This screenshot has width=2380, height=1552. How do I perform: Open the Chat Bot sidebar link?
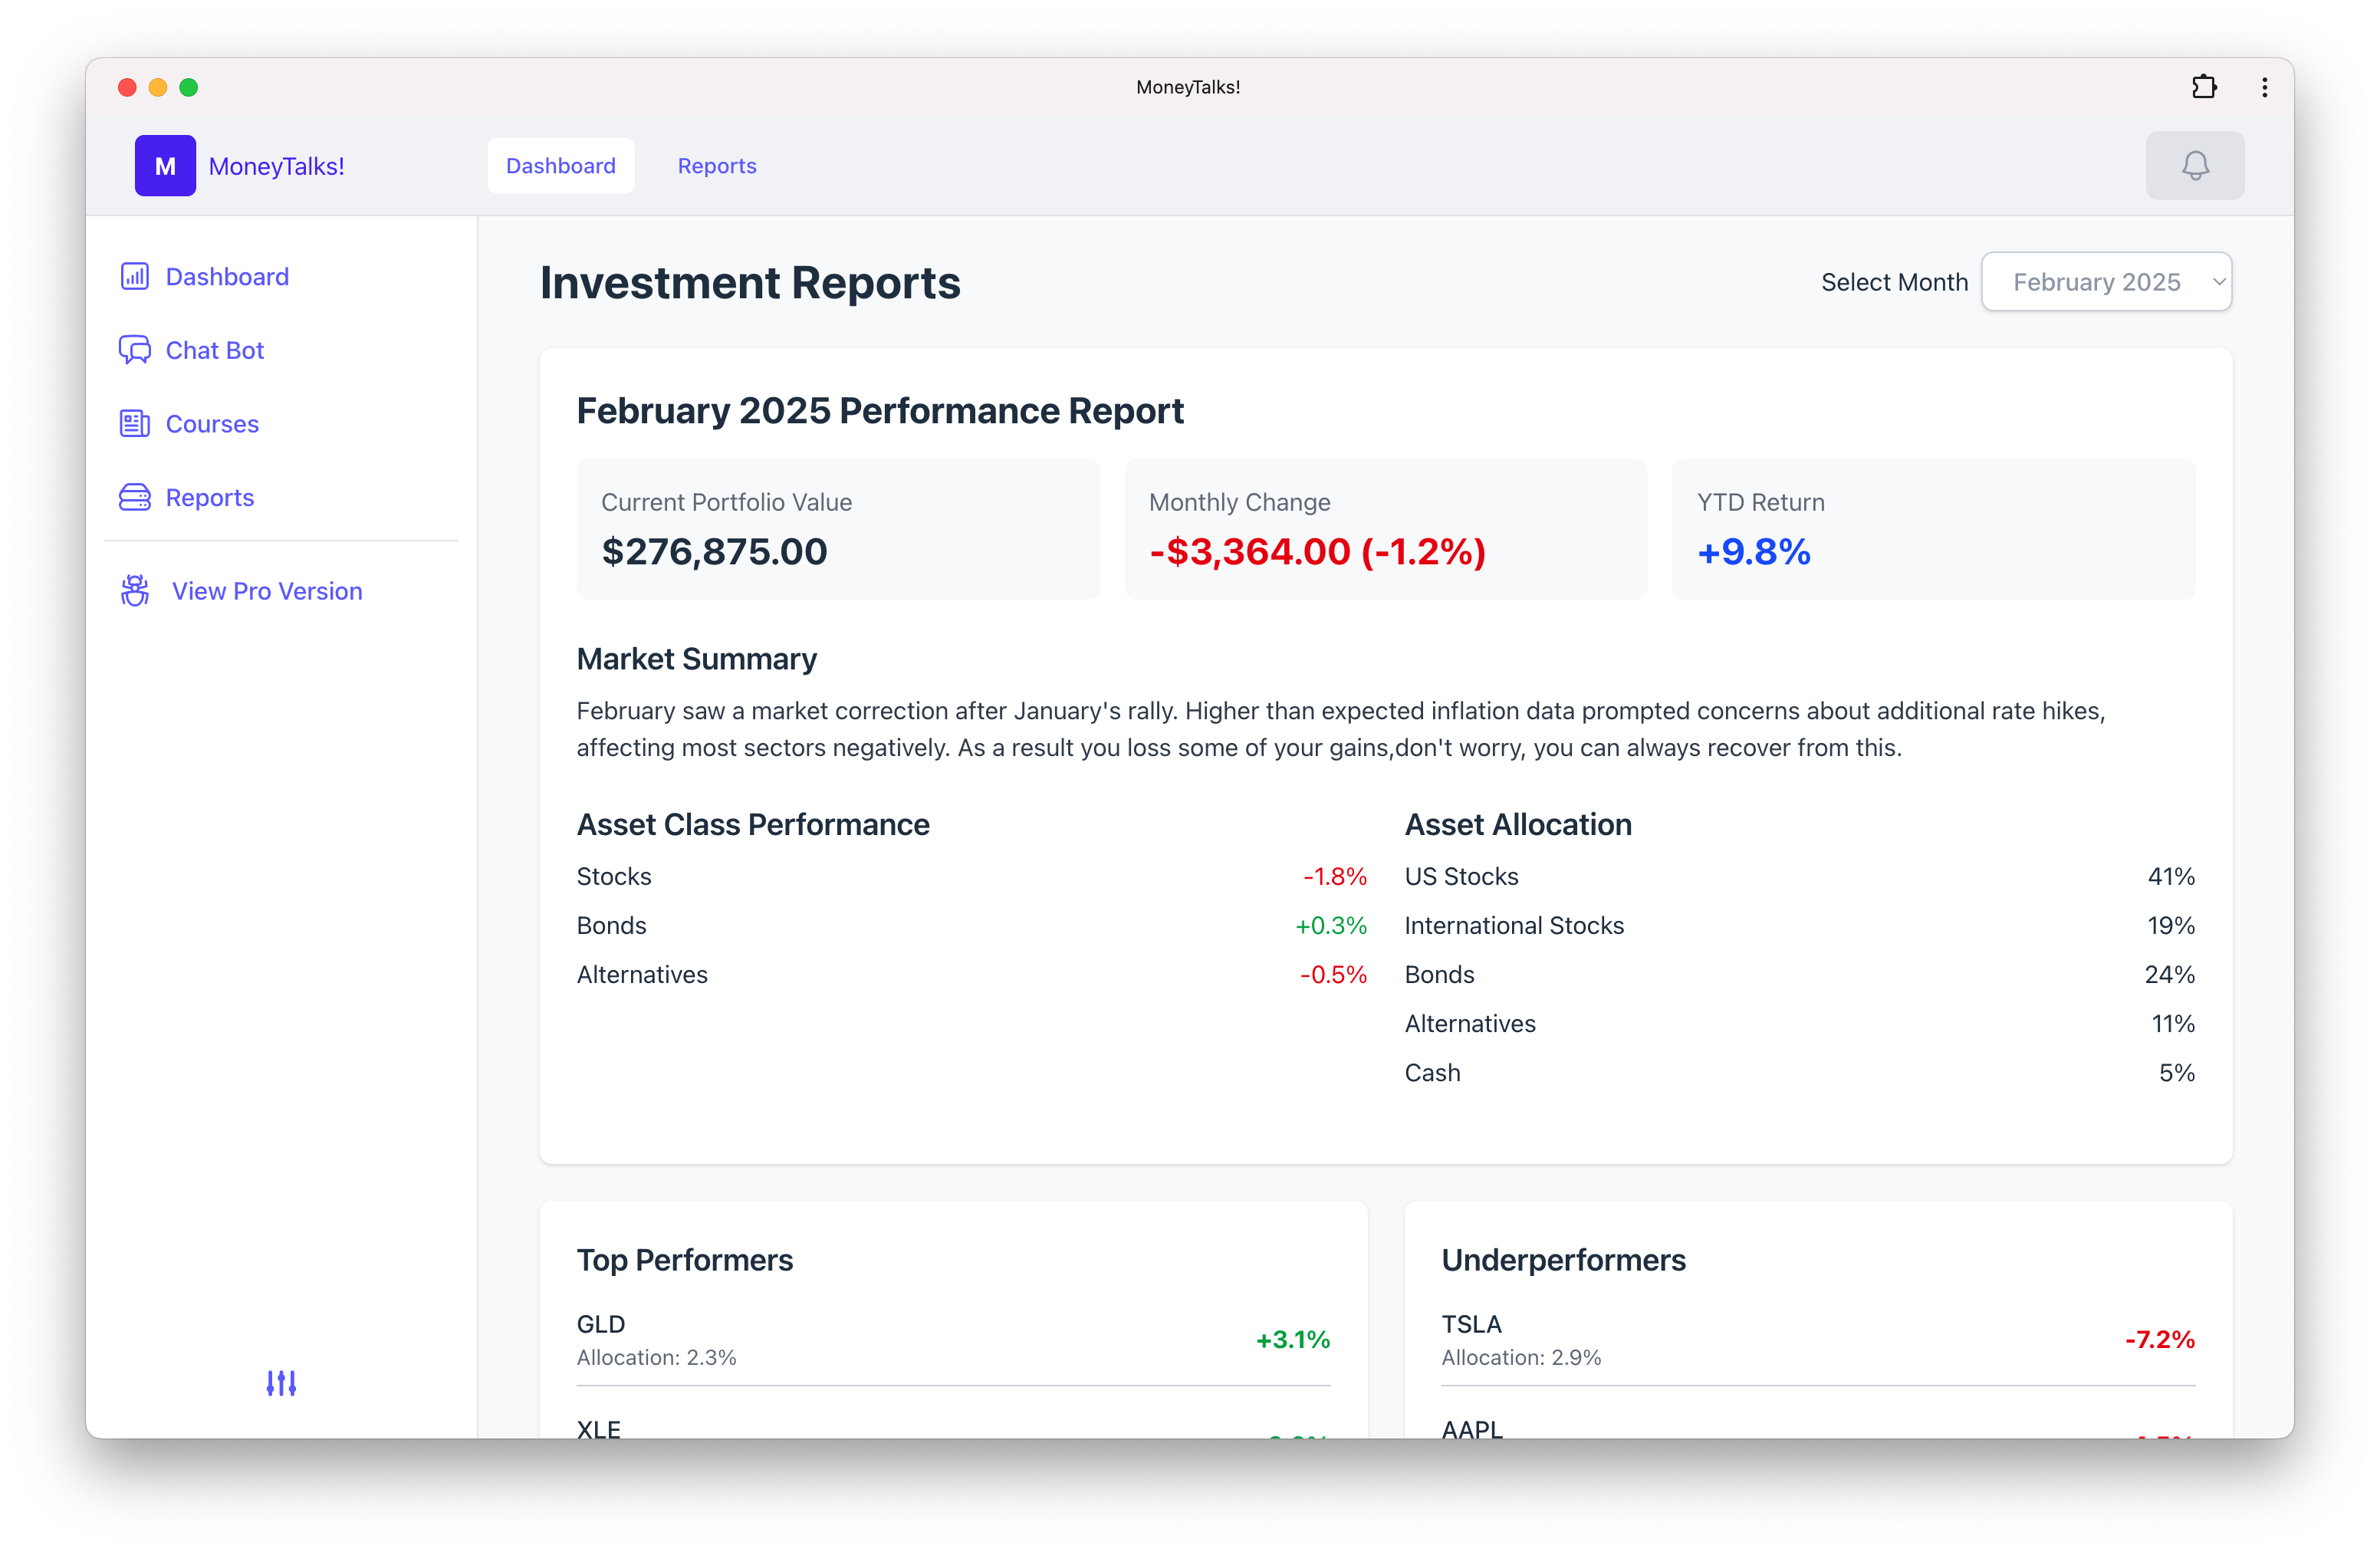pos(214,350)
